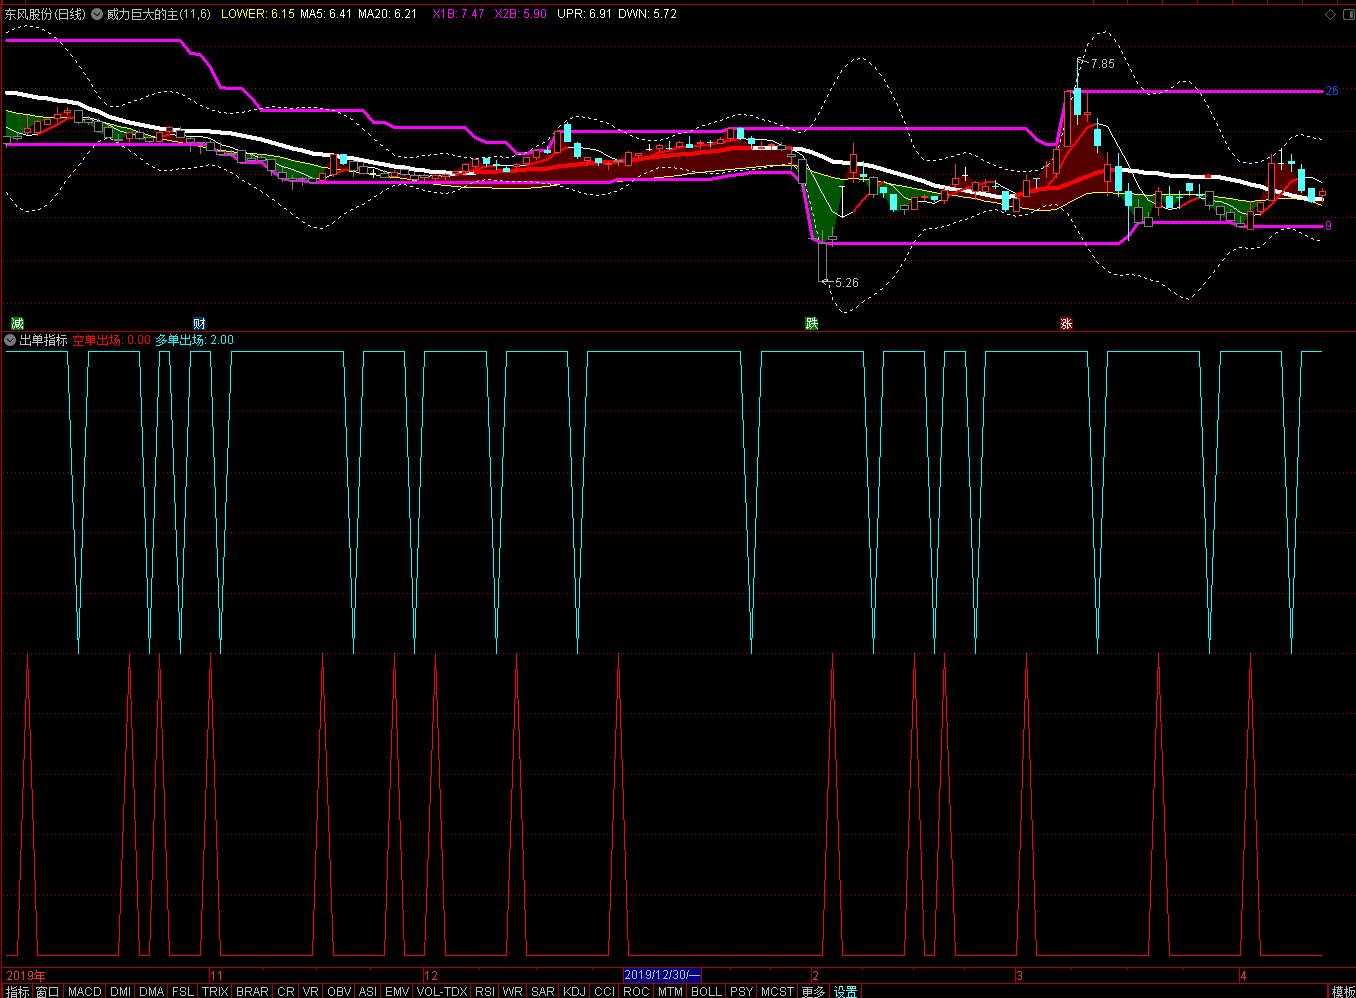The image size is (1356, 998).
Task: Switch to the KDJ tab
Action: (575, 991)
